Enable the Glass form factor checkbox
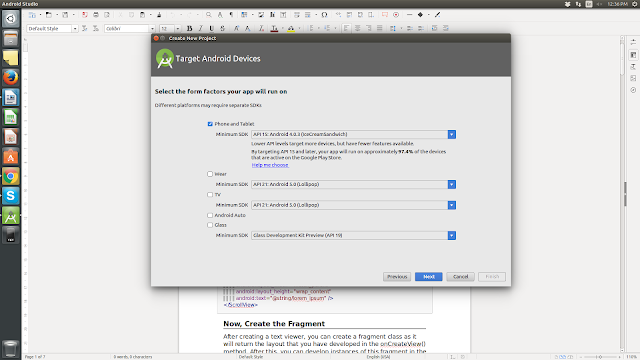The image size is (640, 360). pos(210,225)
